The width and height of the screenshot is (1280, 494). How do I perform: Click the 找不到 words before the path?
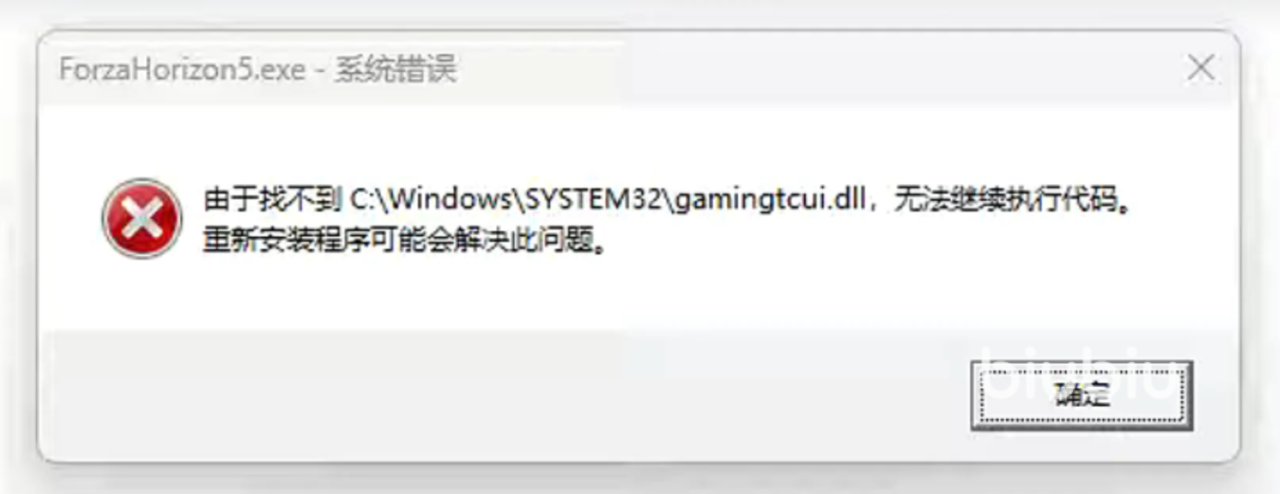coord(301,200)
